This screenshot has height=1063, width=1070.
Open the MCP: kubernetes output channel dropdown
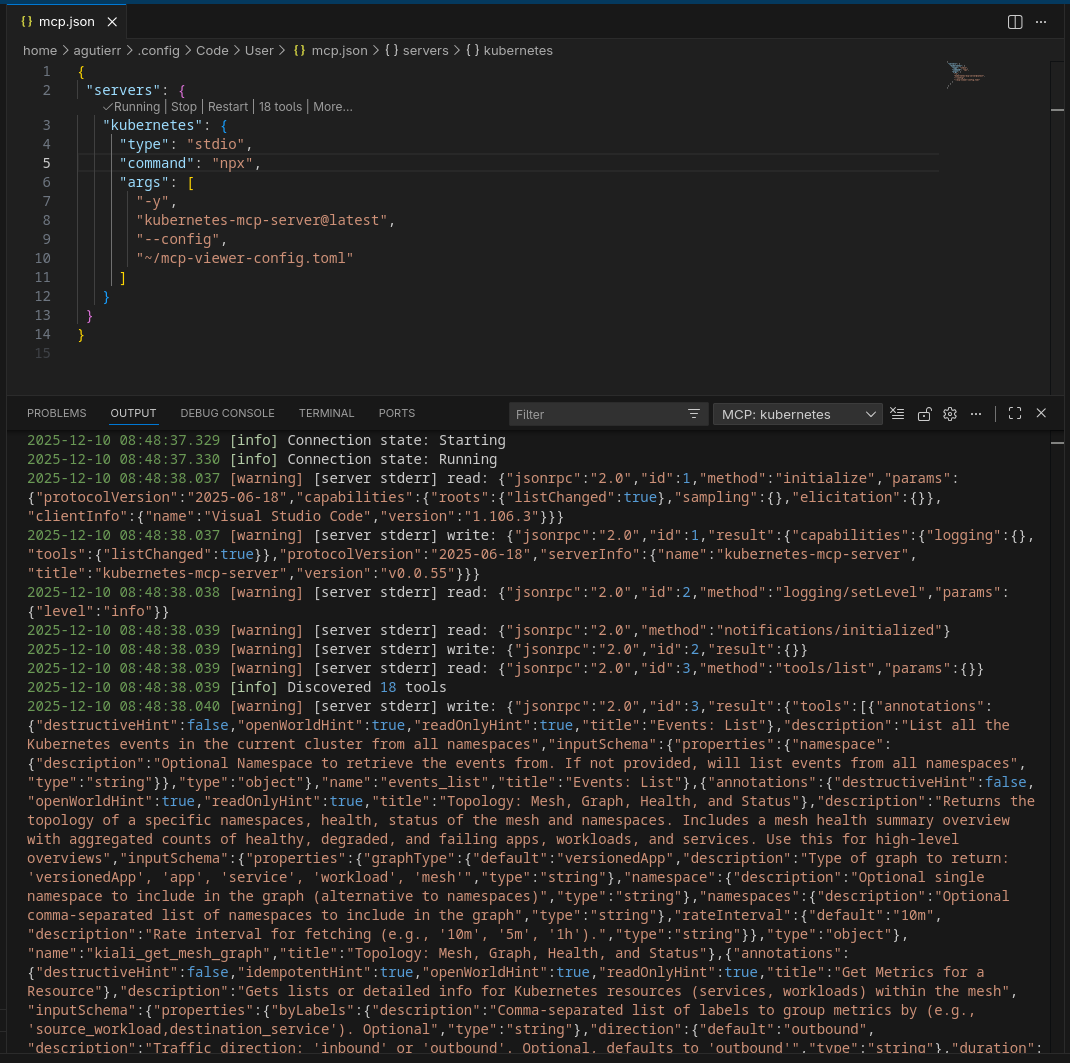pyautogui.click(x=797, y=414)
